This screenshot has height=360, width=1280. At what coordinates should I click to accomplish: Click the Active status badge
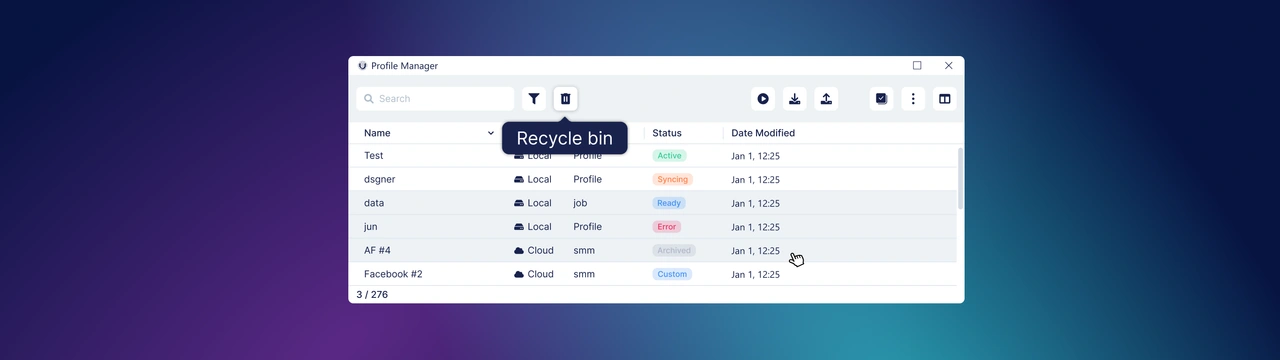click(670, 156)
